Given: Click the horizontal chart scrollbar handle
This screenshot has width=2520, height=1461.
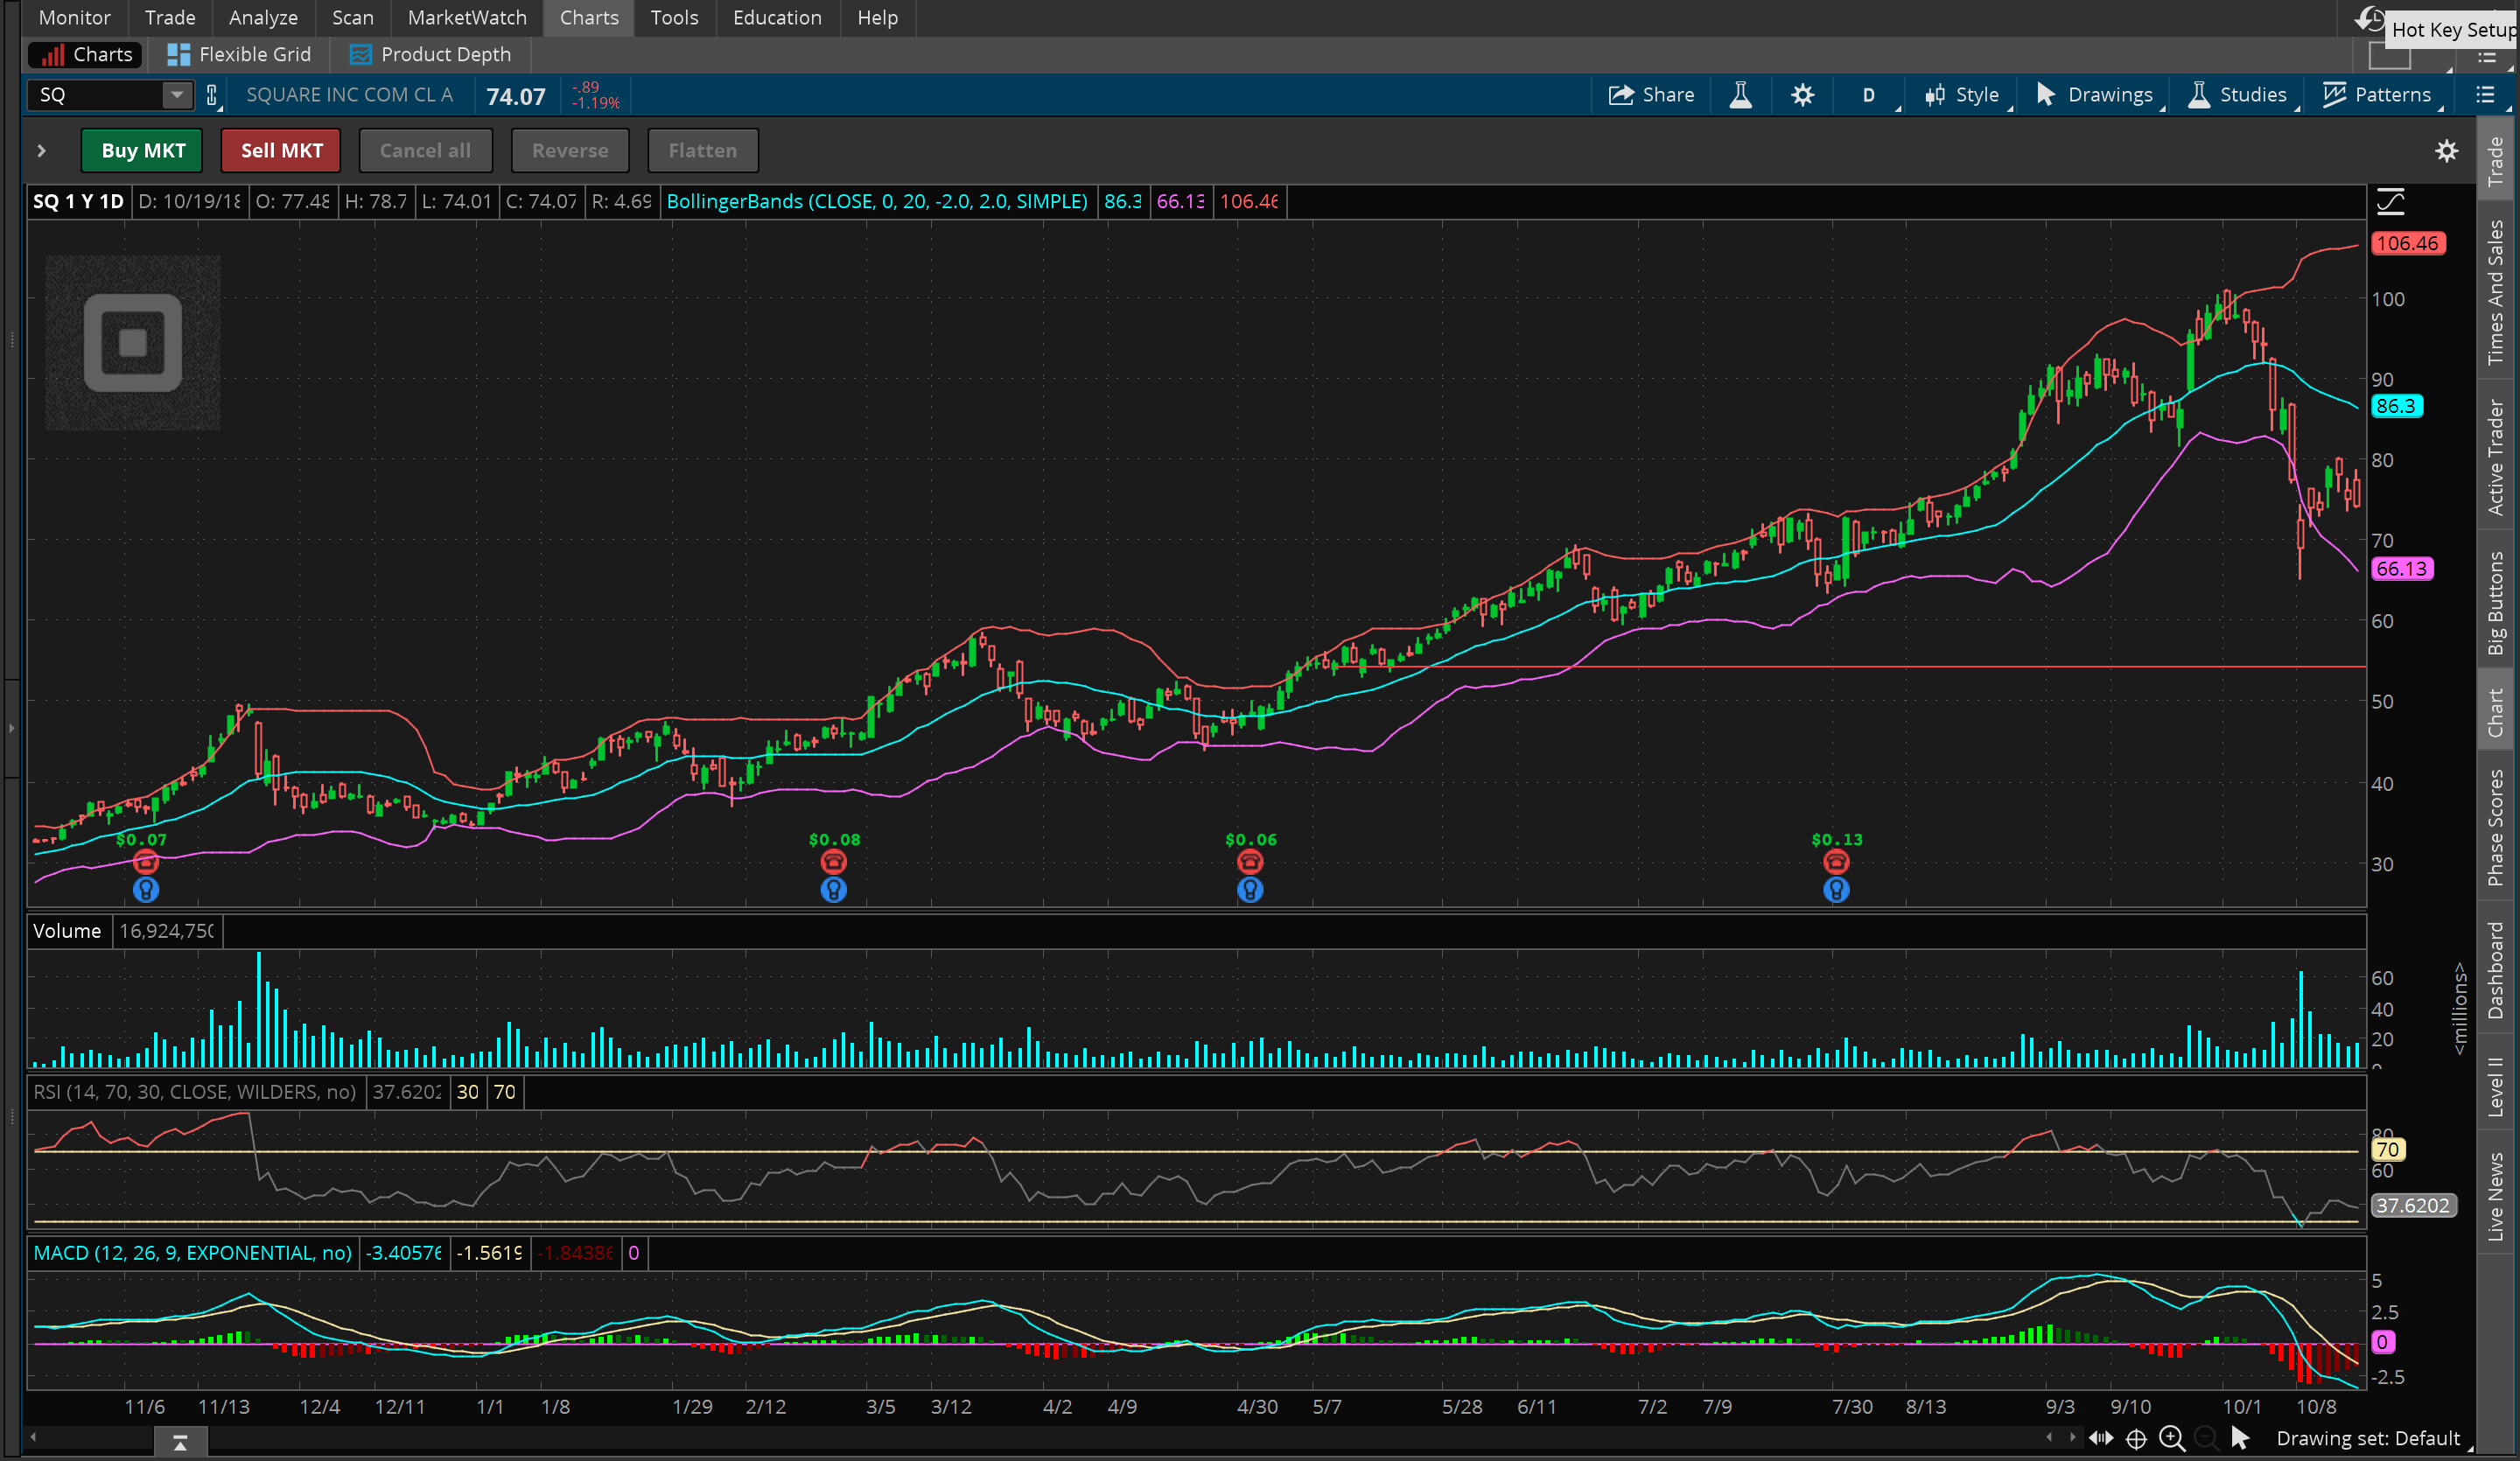Looking at the screenshot, I should pyautogui.click(x=180, y=1441).
